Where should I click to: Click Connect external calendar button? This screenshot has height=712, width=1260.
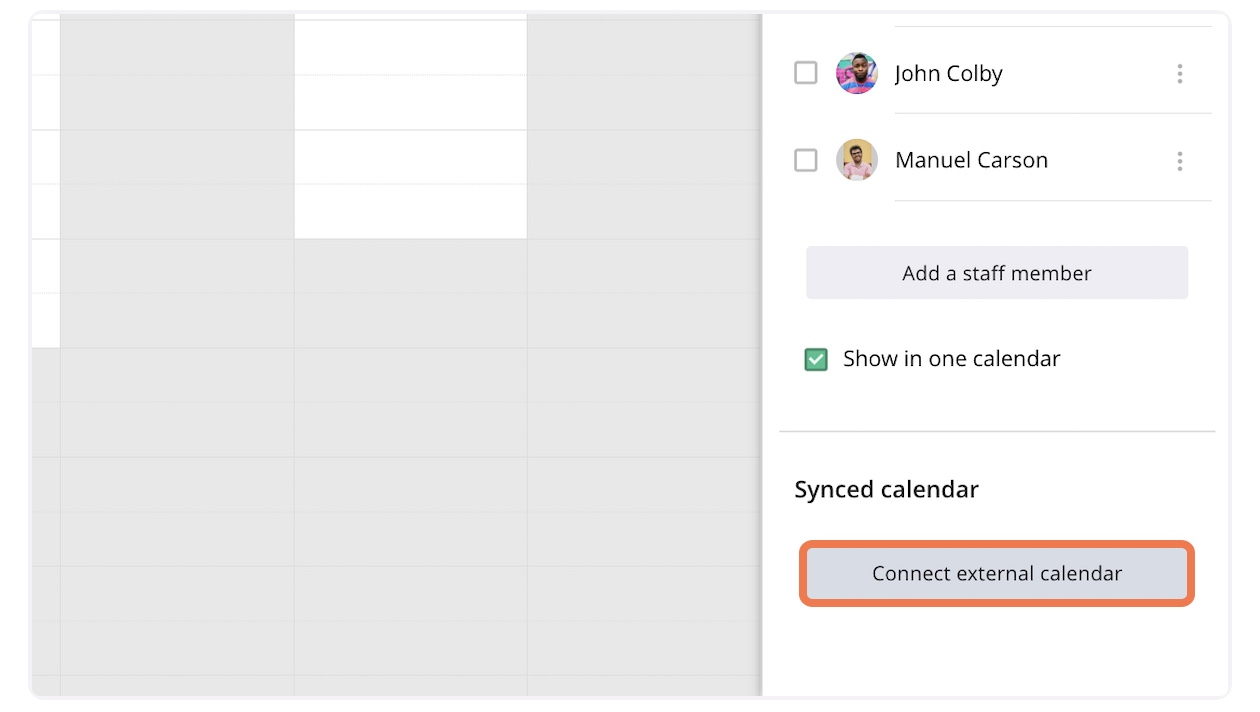tap(997, 574)
